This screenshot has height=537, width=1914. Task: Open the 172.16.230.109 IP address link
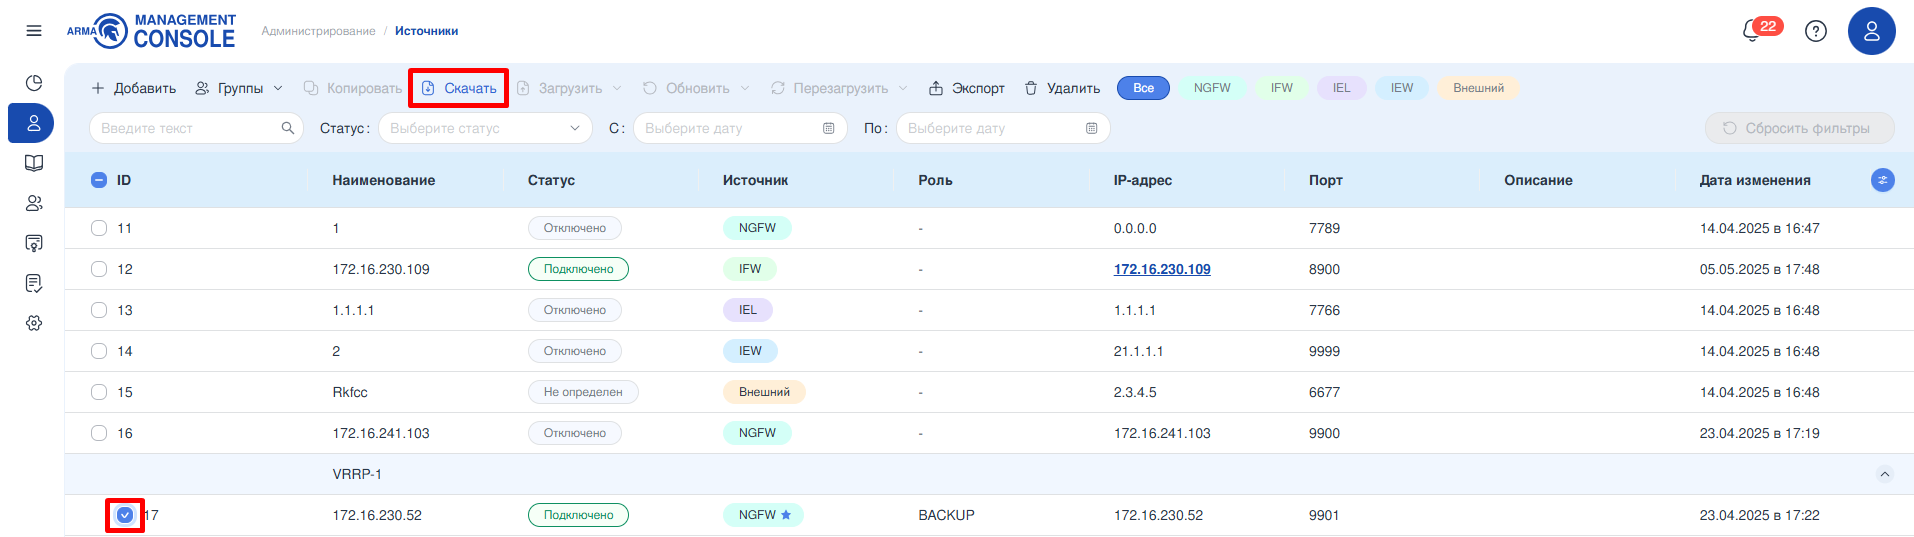pos(1162,269)
